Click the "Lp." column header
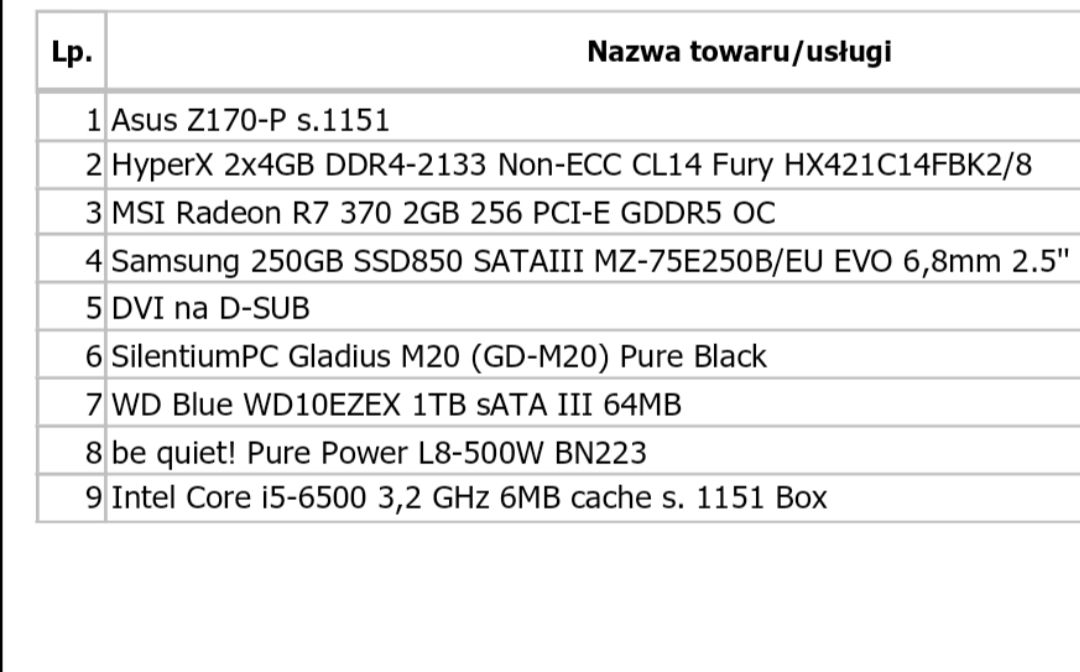The width and height of the screenshot is (1080, 672). click(72, 52)
